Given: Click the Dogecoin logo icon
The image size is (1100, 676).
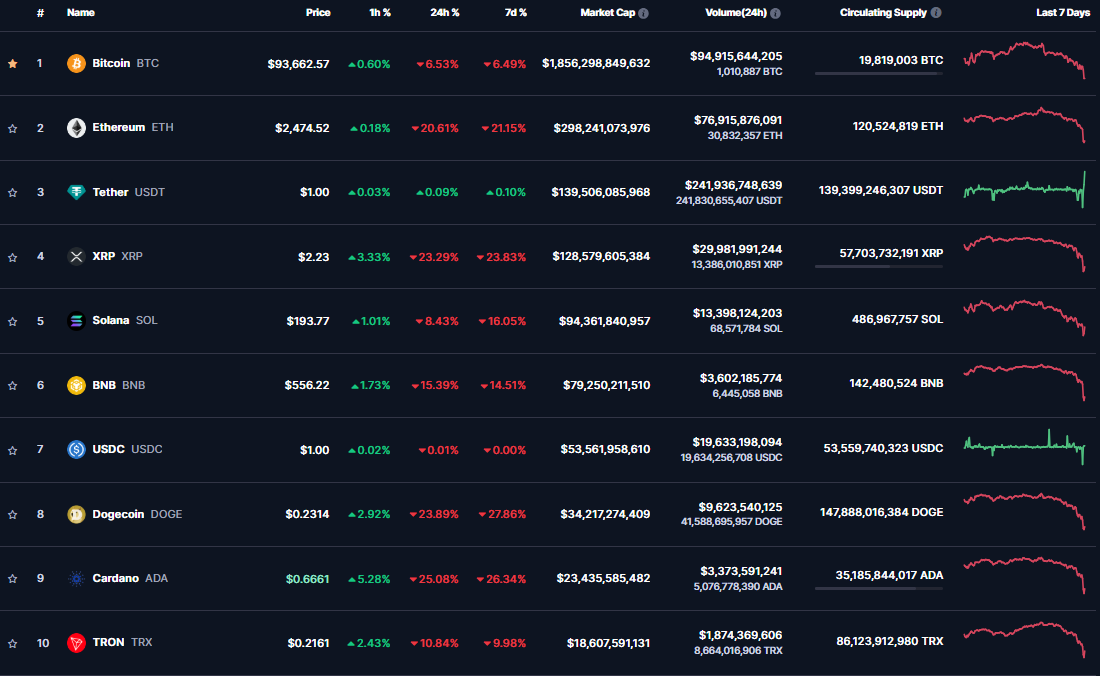Looking at the screenshot, I should click(76, 514).
